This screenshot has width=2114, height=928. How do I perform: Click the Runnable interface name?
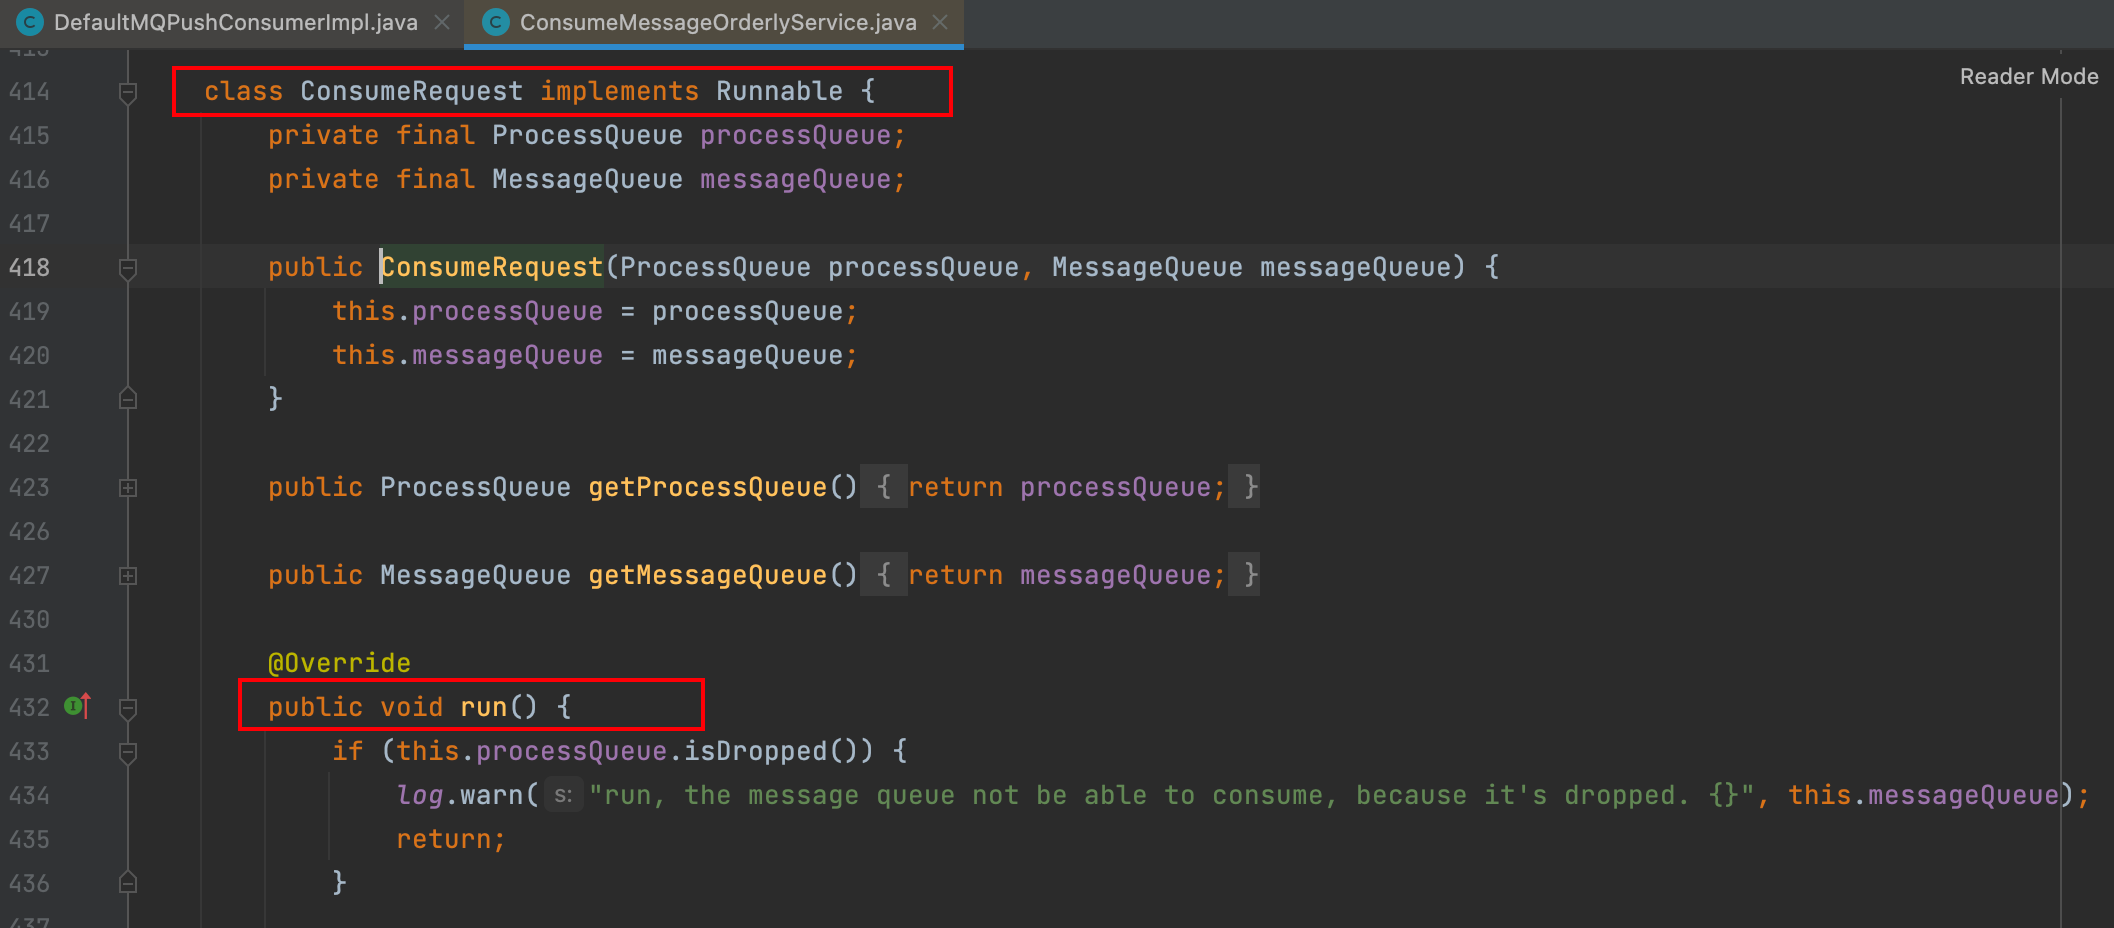pos(779,91)
